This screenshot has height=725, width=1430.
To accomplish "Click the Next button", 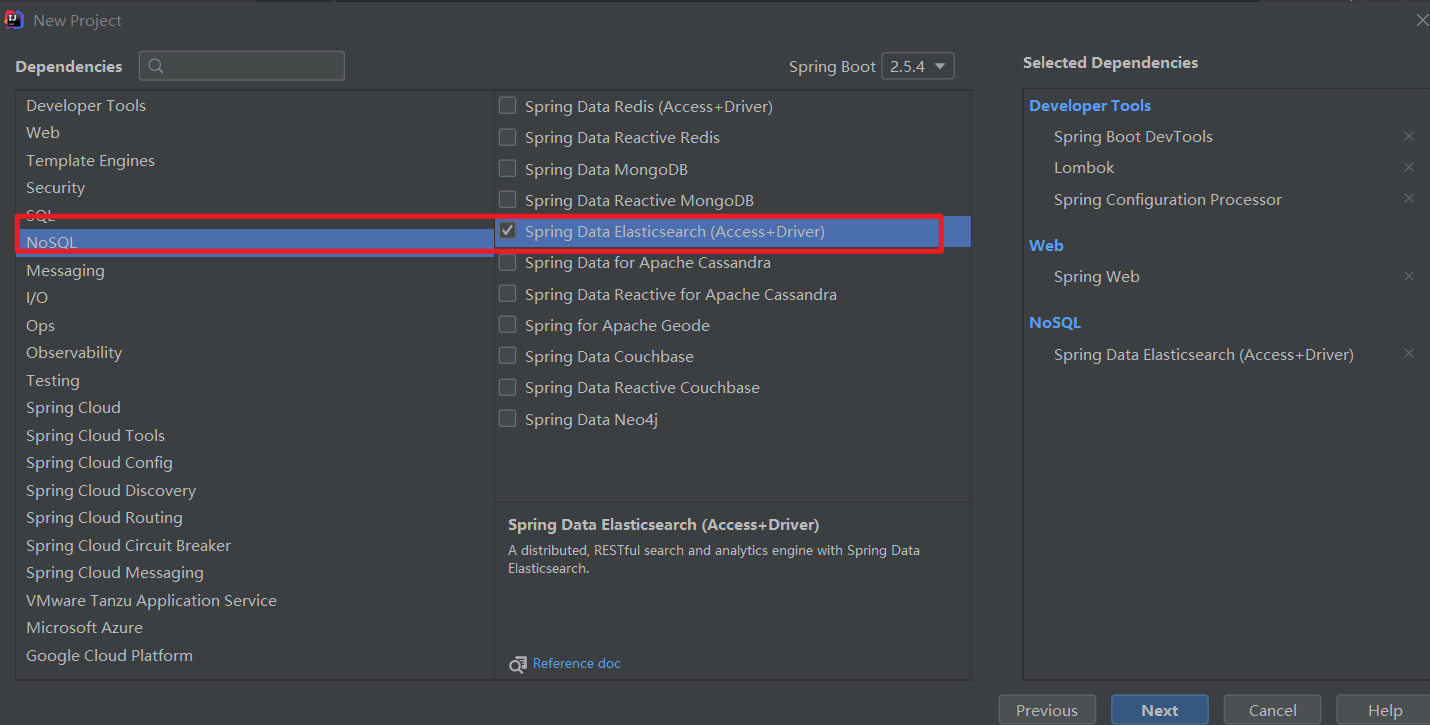I will (x=1159, y=710).
